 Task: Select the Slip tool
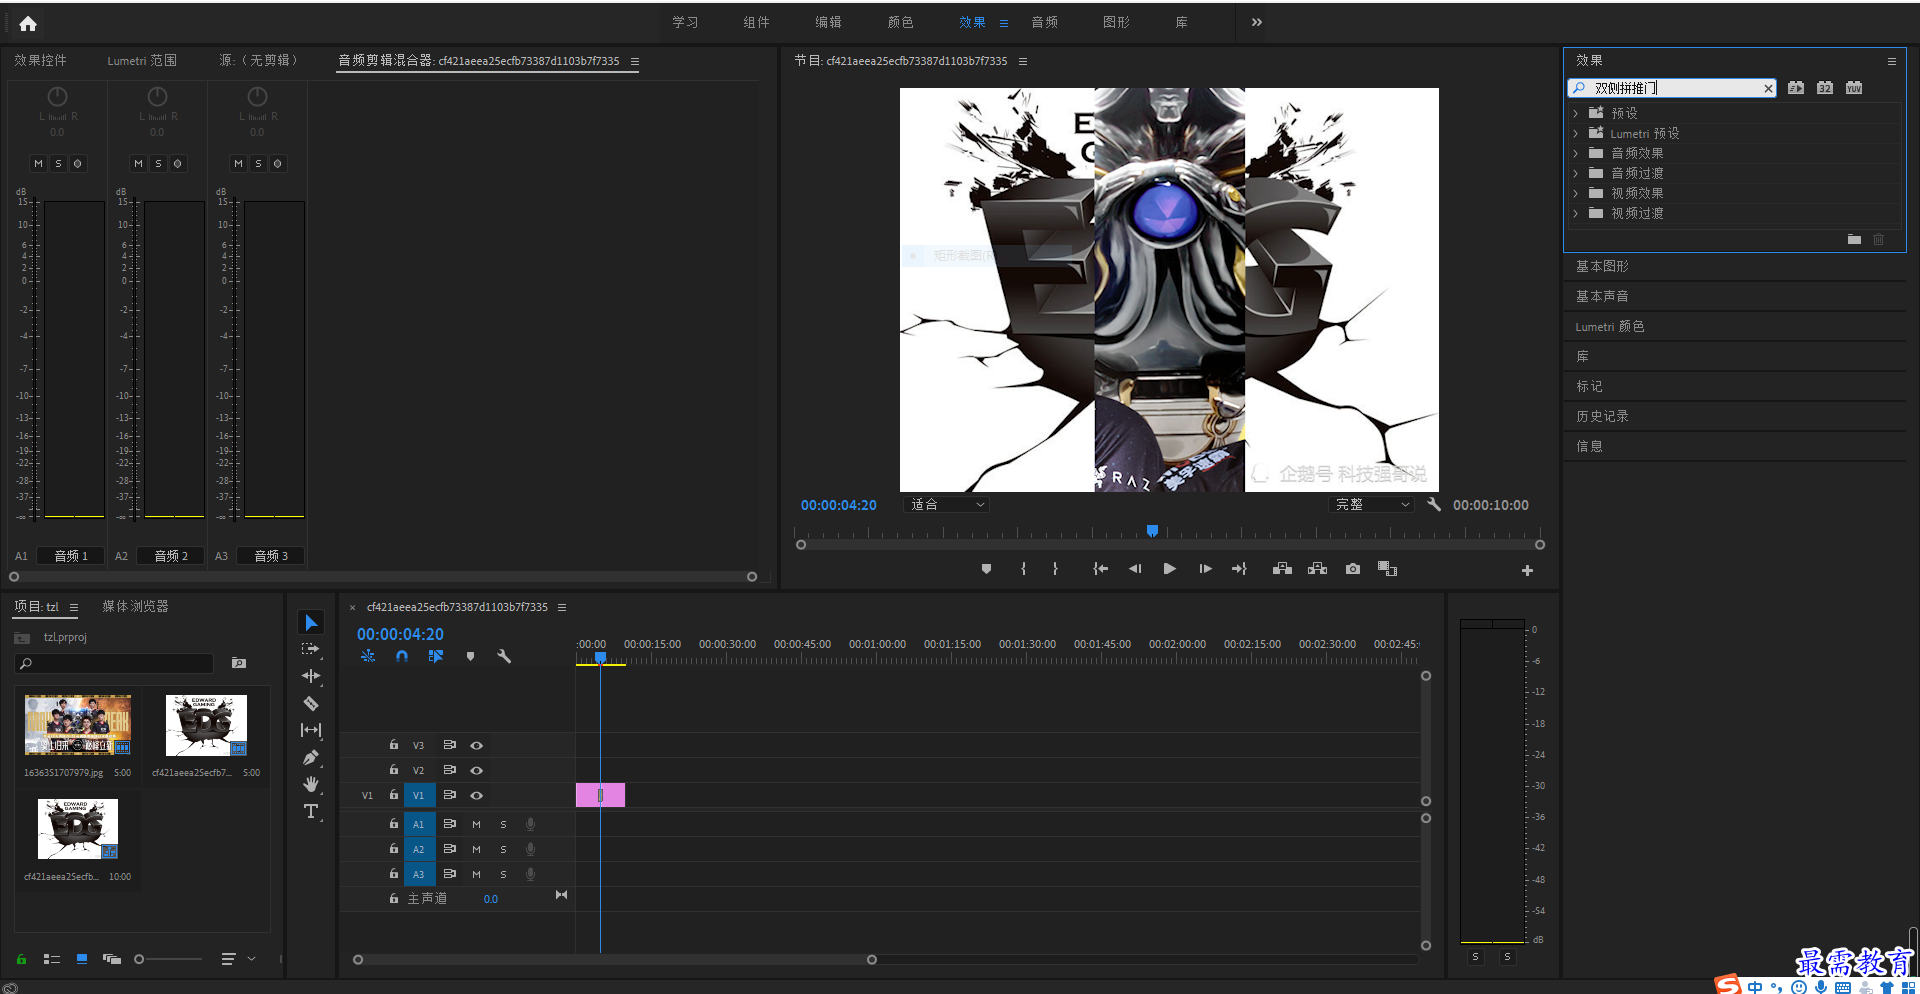click(x=311, y=730)
